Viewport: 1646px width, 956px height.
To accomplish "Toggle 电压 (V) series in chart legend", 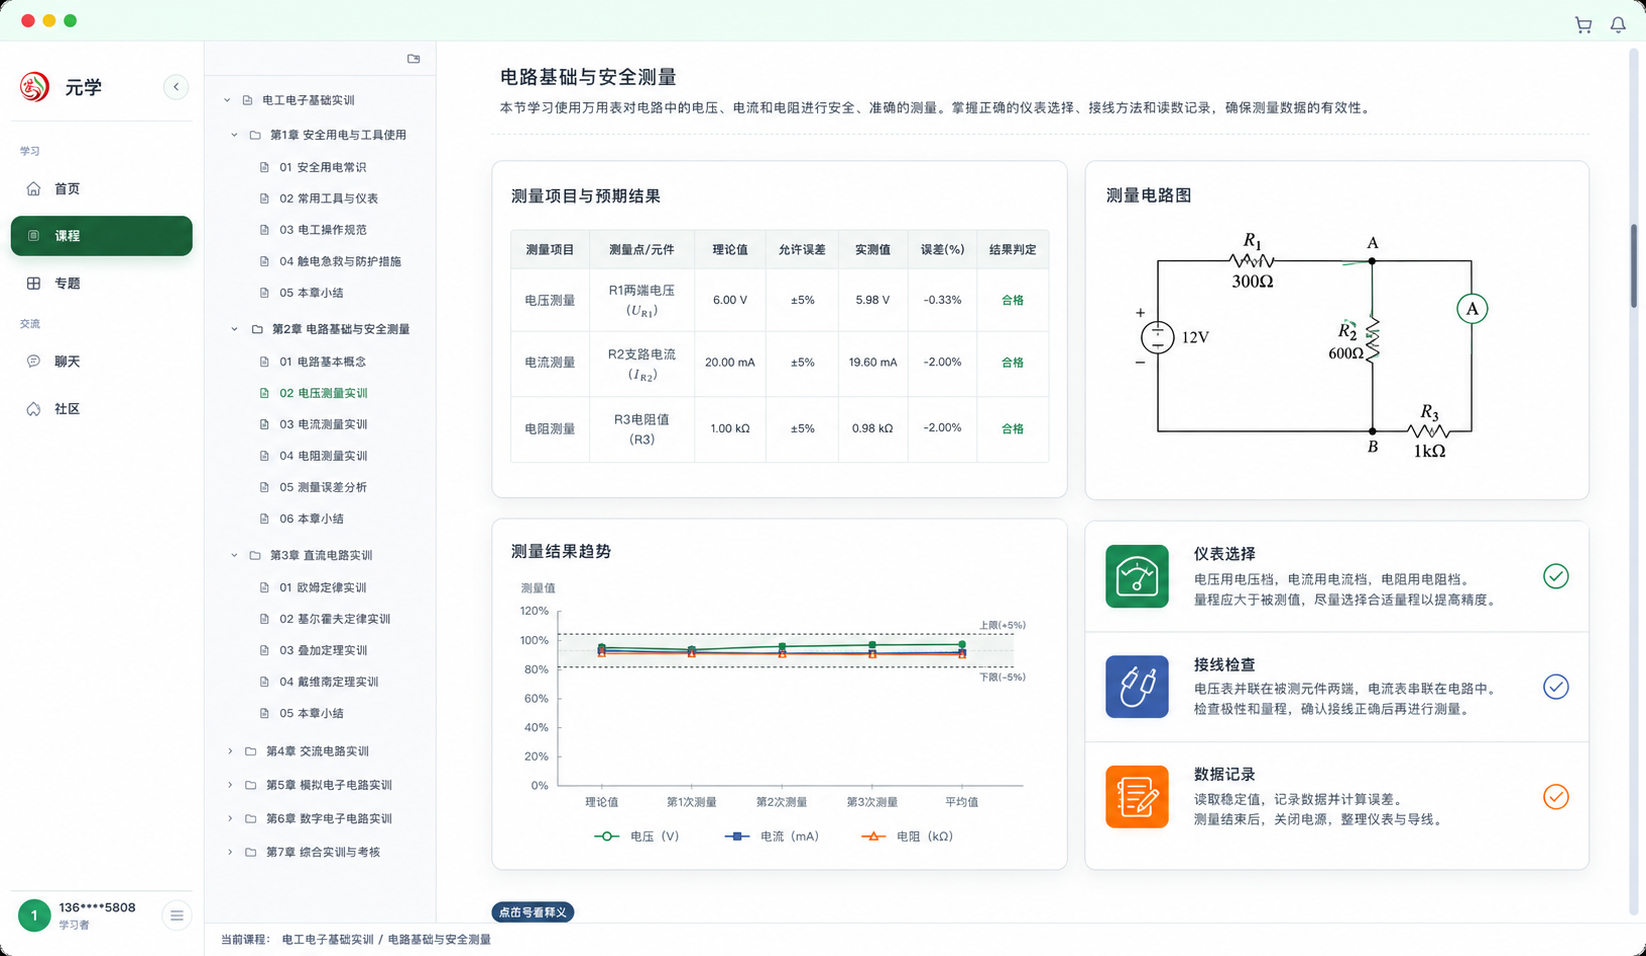I will [637, 836].
